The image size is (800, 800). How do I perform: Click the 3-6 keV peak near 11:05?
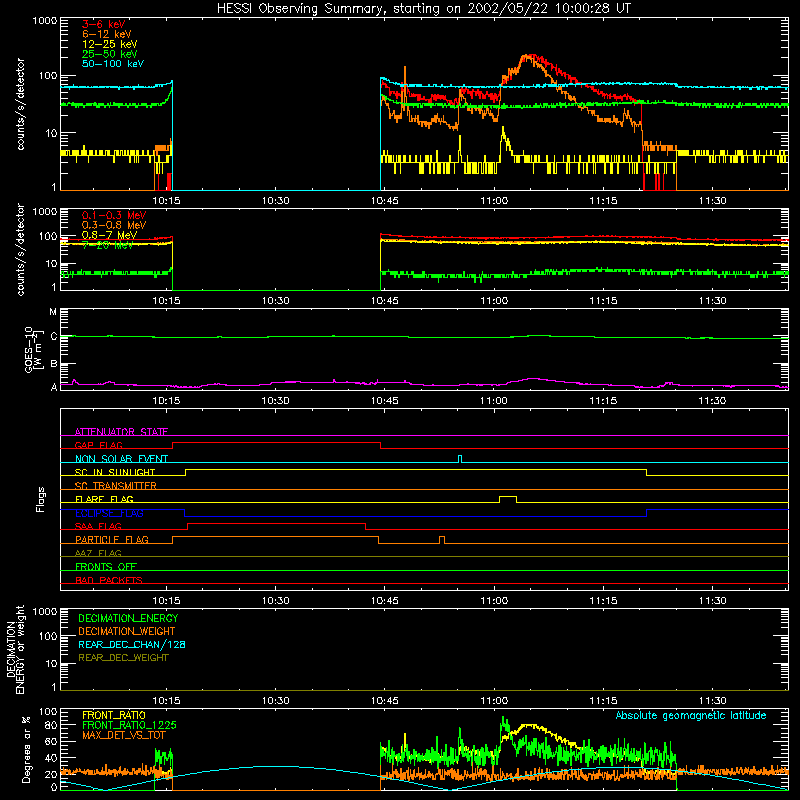[x=531, y=56]
